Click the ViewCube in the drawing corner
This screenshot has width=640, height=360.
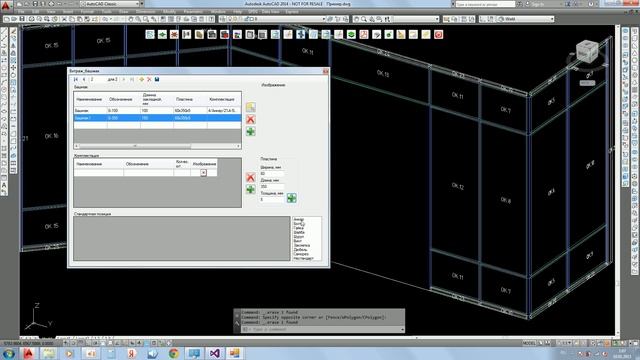click(x=587, y=51)
